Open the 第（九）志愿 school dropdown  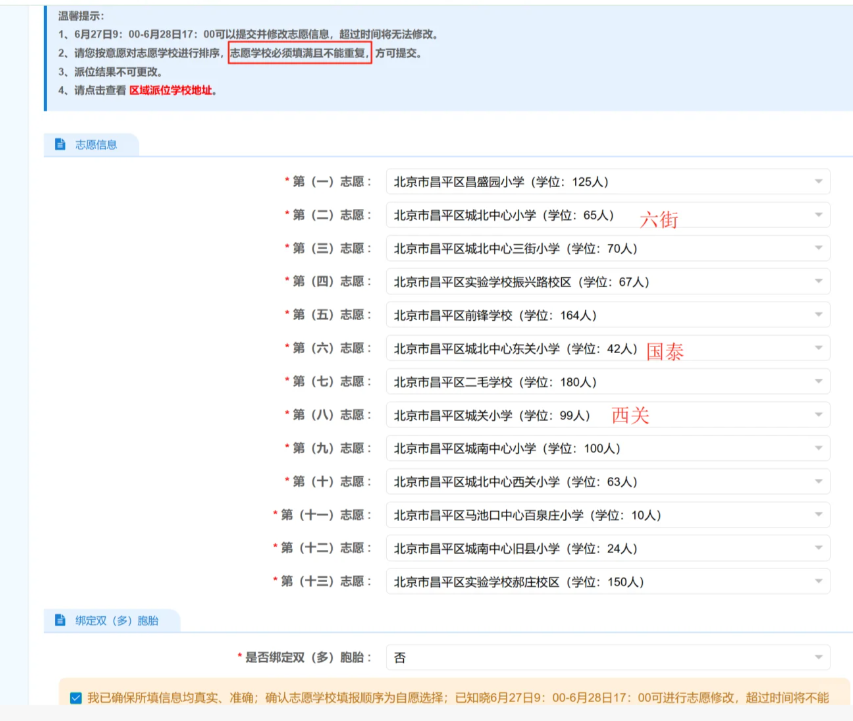[608, 448]
